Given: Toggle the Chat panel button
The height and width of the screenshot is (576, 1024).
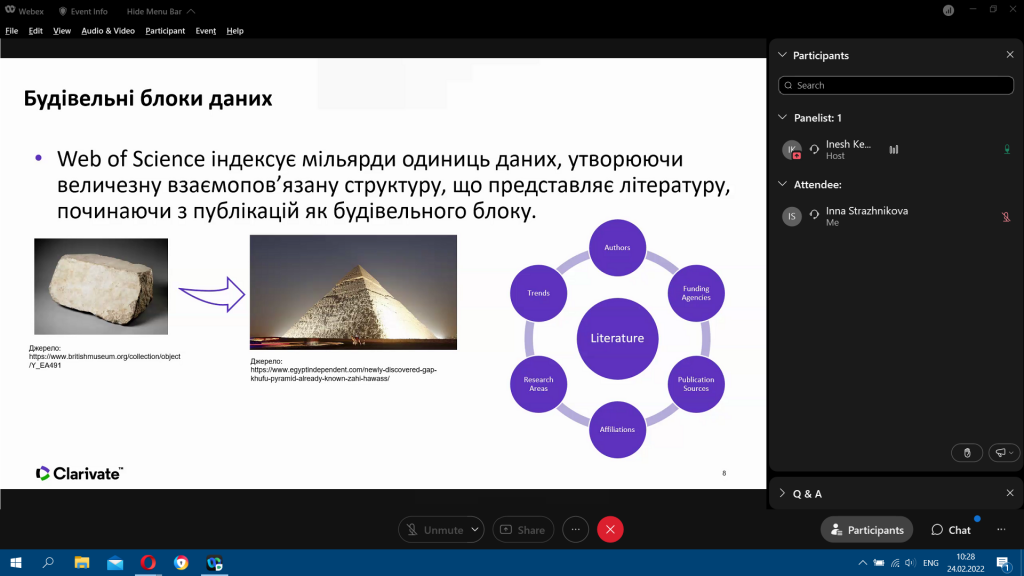Looking at the screenshot, I should (x=951, y=530).
